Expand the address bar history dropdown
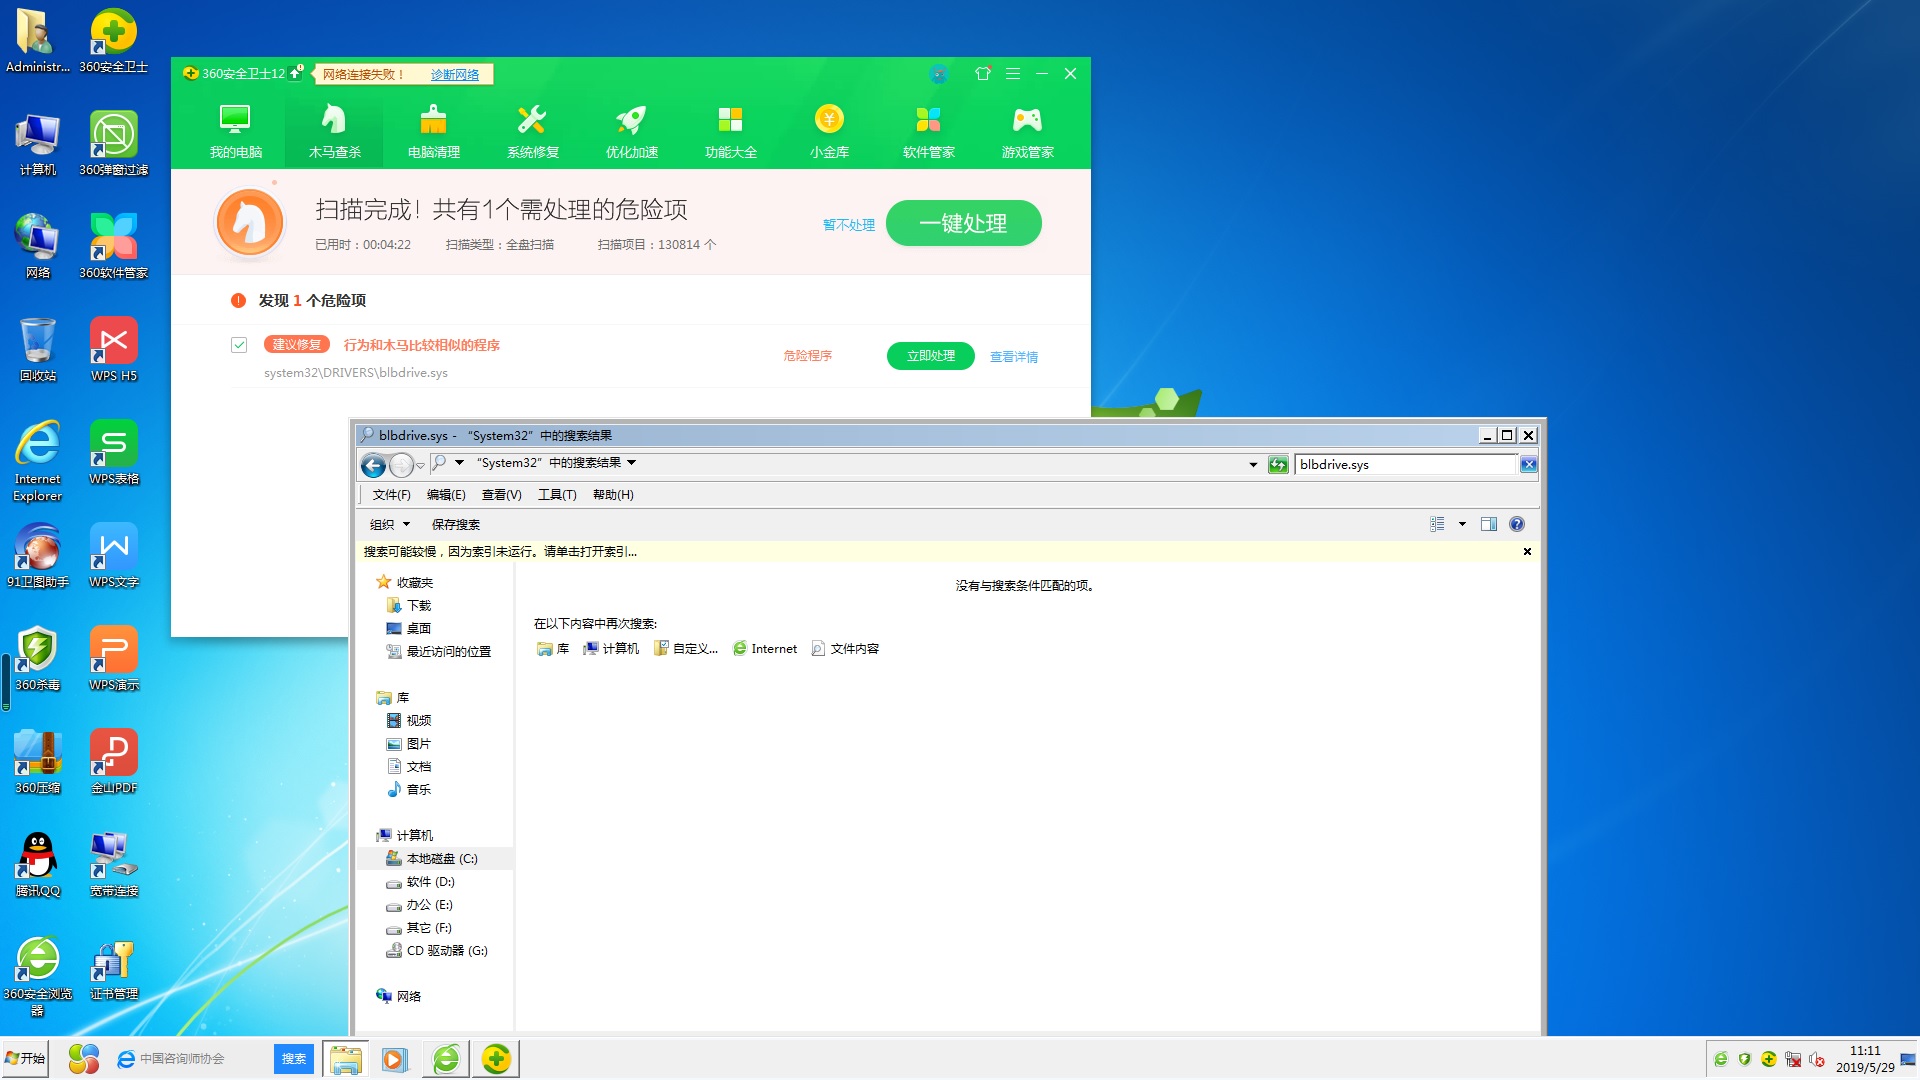This screenshot has width=1920, height=1080. (x=1252, y=464)
